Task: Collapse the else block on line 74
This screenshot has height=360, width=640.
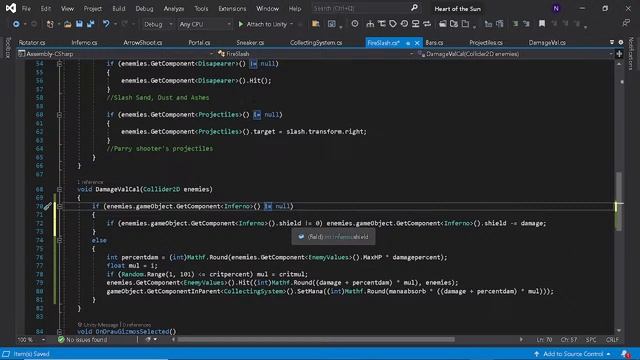Action: [x=60, y=240]
